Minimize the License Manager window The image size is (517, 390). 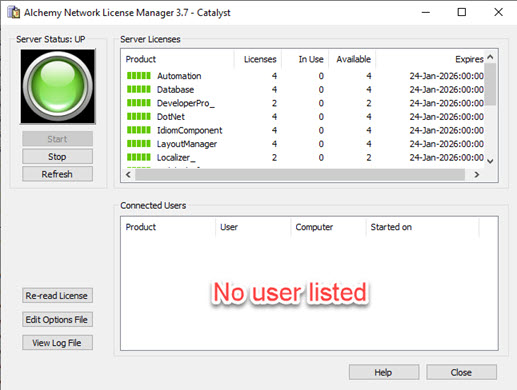tap(426, 12)
